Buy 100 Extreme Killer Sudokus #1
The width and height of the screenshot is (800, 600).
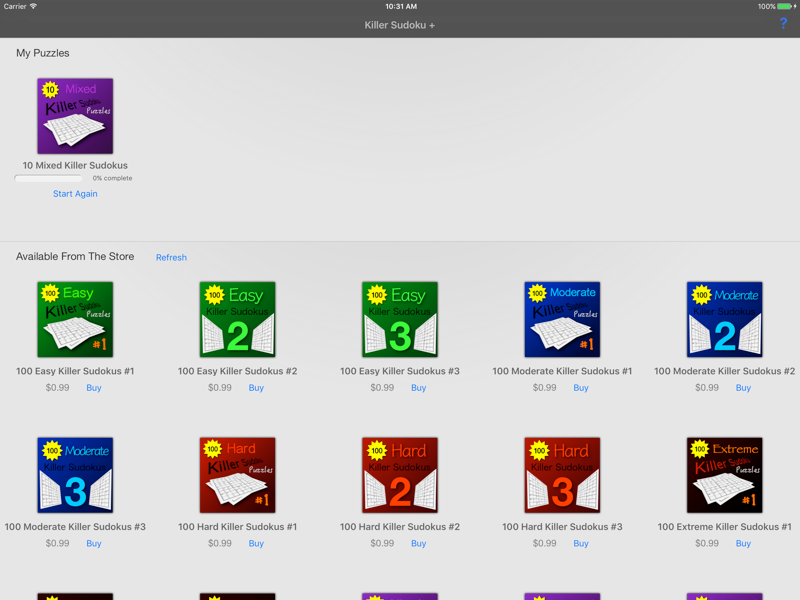pyautogui.click(x=743, y=543)
